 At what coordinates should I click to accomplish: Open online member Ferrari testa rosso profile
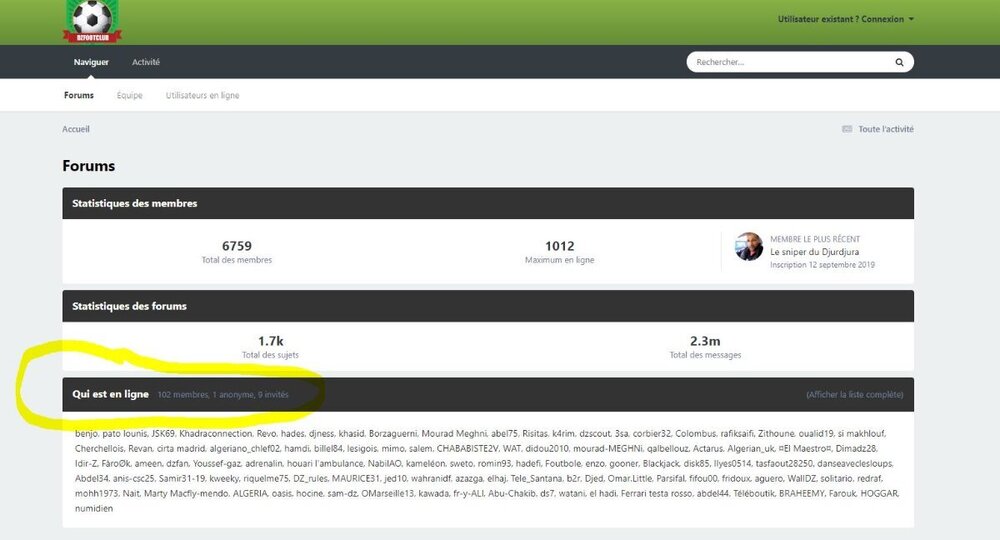click(656, 493)
